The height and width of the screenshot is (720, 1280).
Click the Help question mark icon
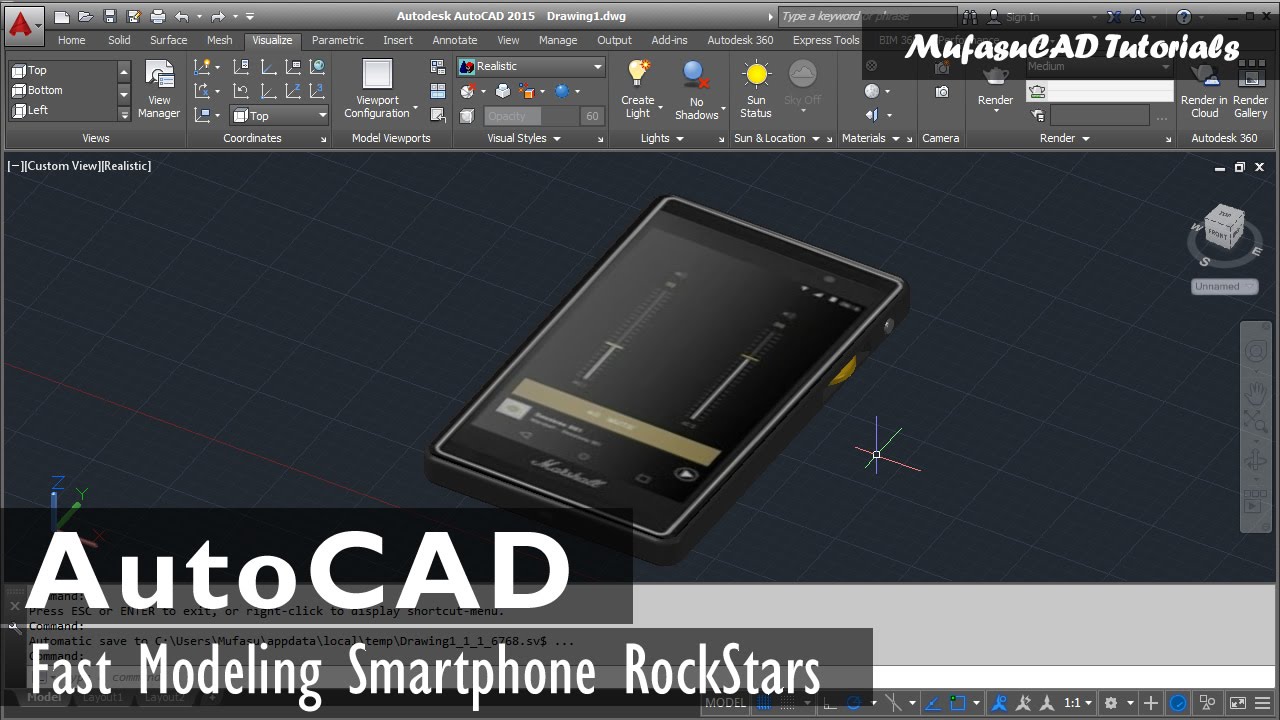point(1184,17)
